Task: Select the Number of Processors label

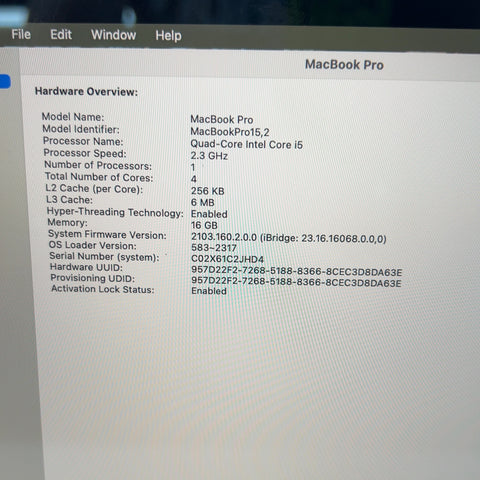Action: [x=98, y=165]
